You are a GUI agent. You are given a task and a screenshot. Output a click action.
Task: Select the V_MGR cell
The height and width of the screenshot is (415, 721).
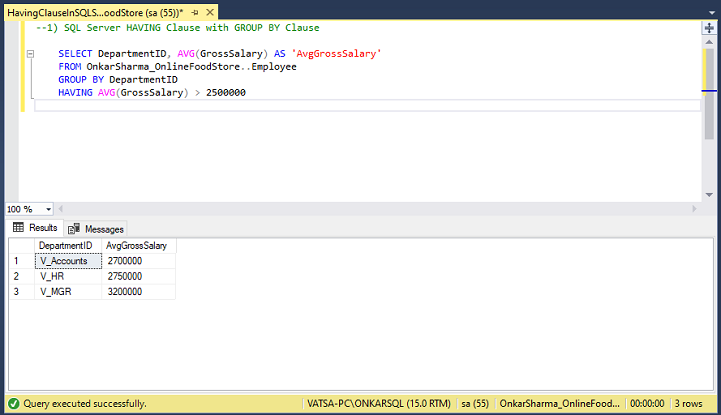tap(68, 292)
